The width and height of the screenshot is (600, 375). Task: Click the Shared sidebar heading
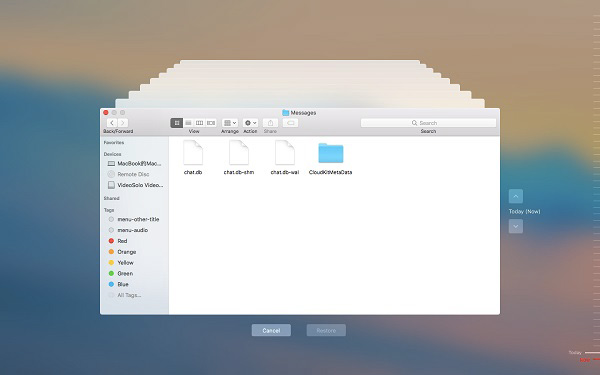point(111,198)
